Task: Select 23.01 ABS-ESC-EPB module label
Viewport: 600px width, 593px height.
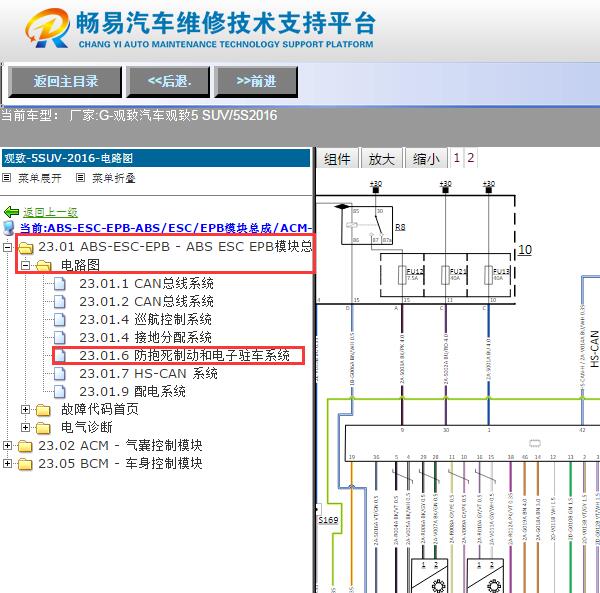Action: (x=175, y=247)
